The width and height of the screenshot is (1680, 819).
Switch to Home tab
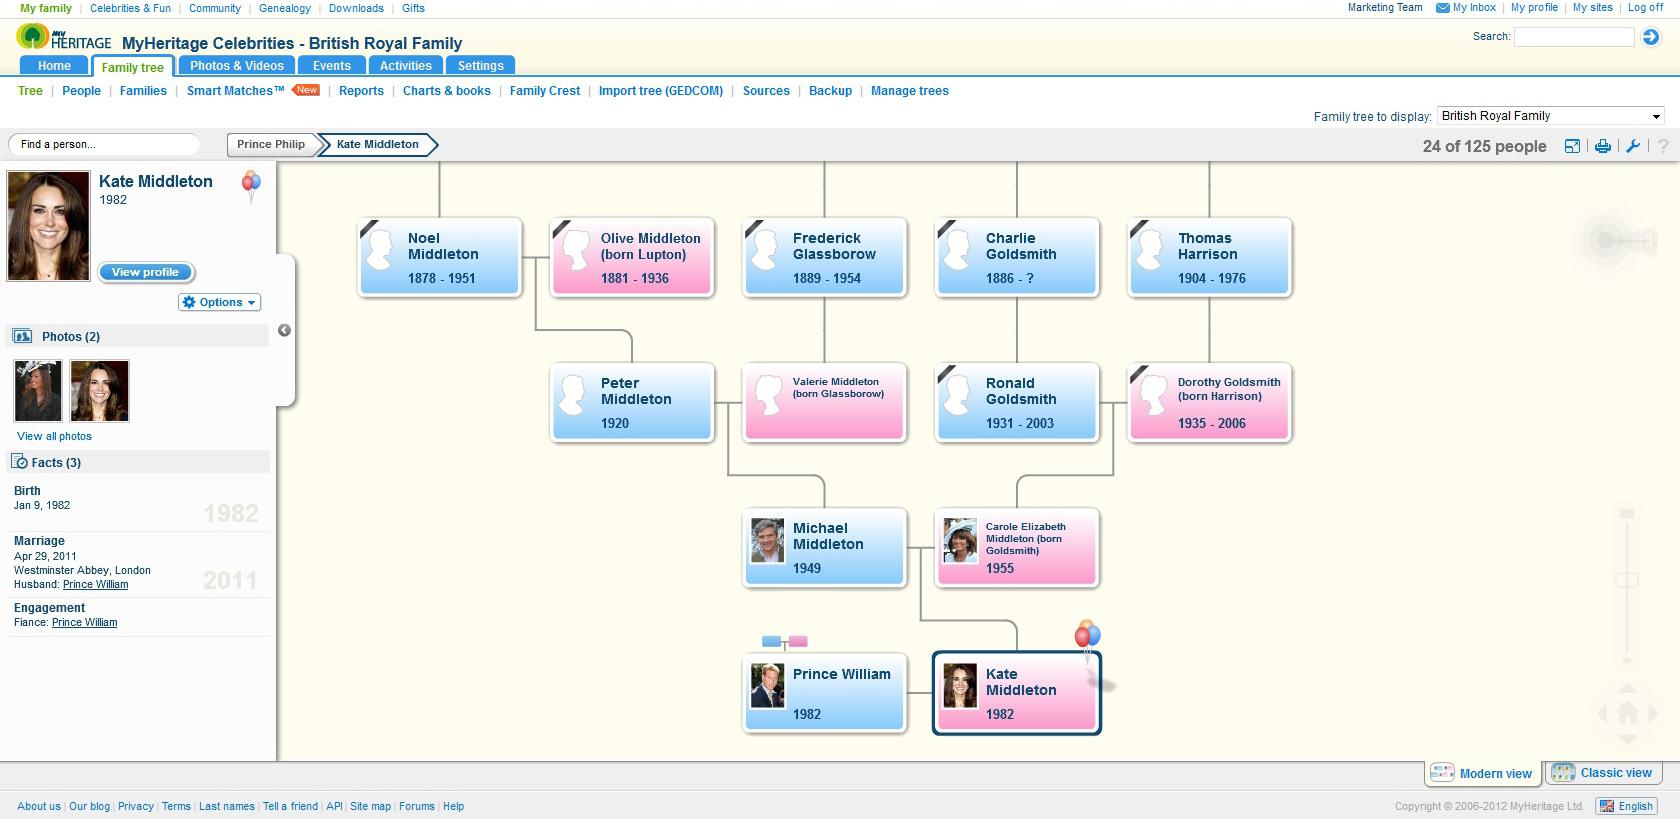[55, 66]
